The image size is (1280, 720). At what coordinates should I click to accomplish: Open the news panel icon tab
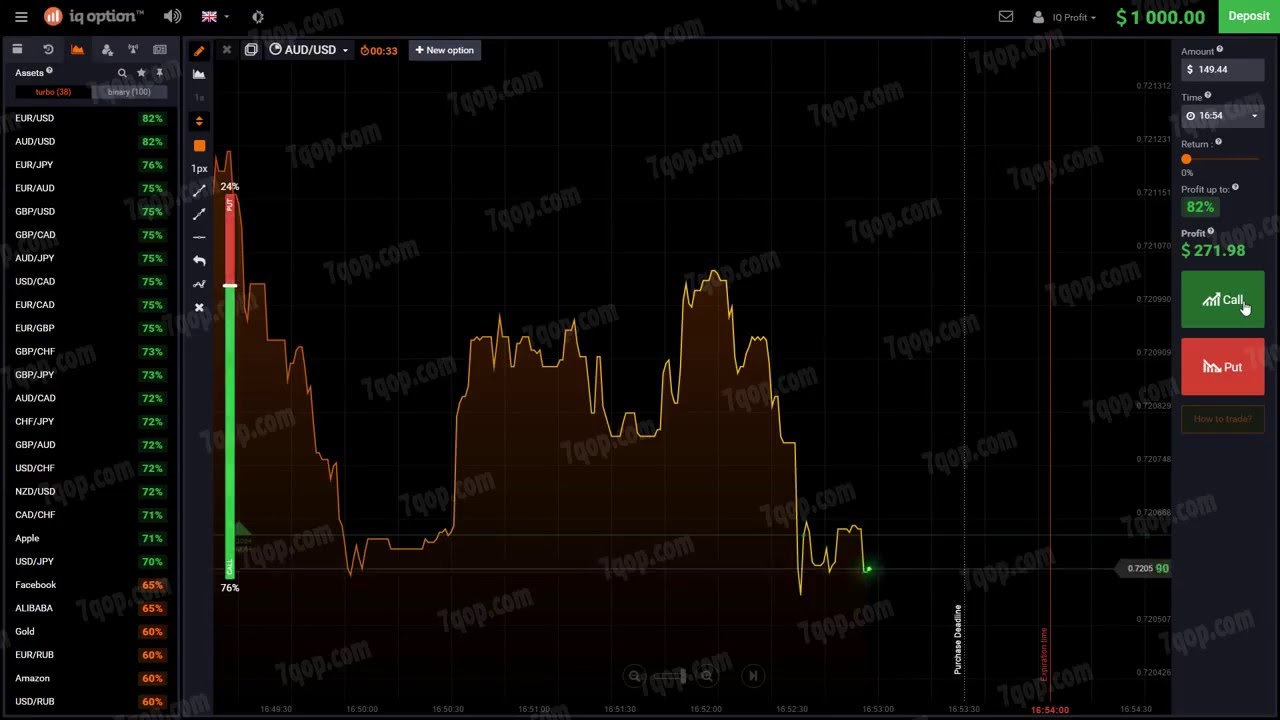point(160,49)
